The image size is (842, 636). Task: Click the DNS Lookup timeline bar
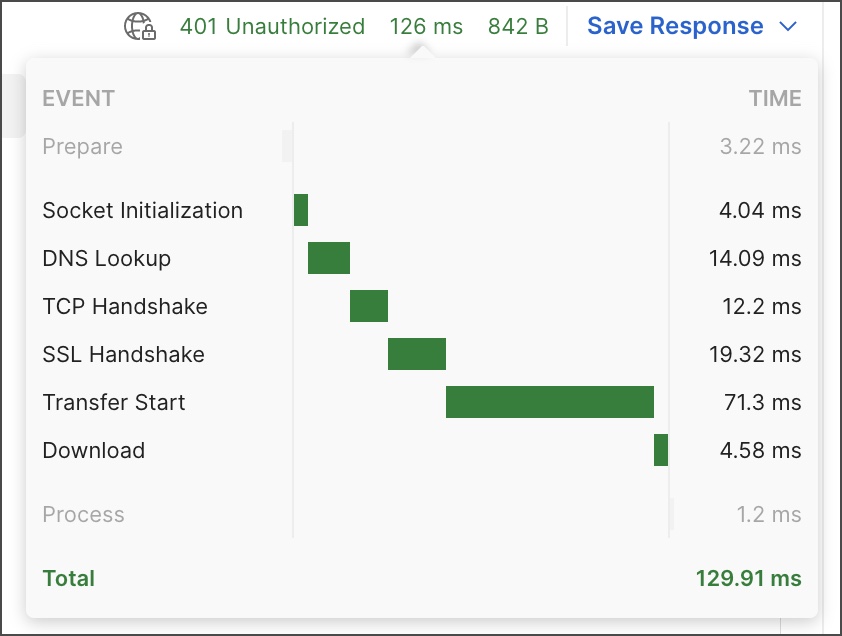click(328, 258)
